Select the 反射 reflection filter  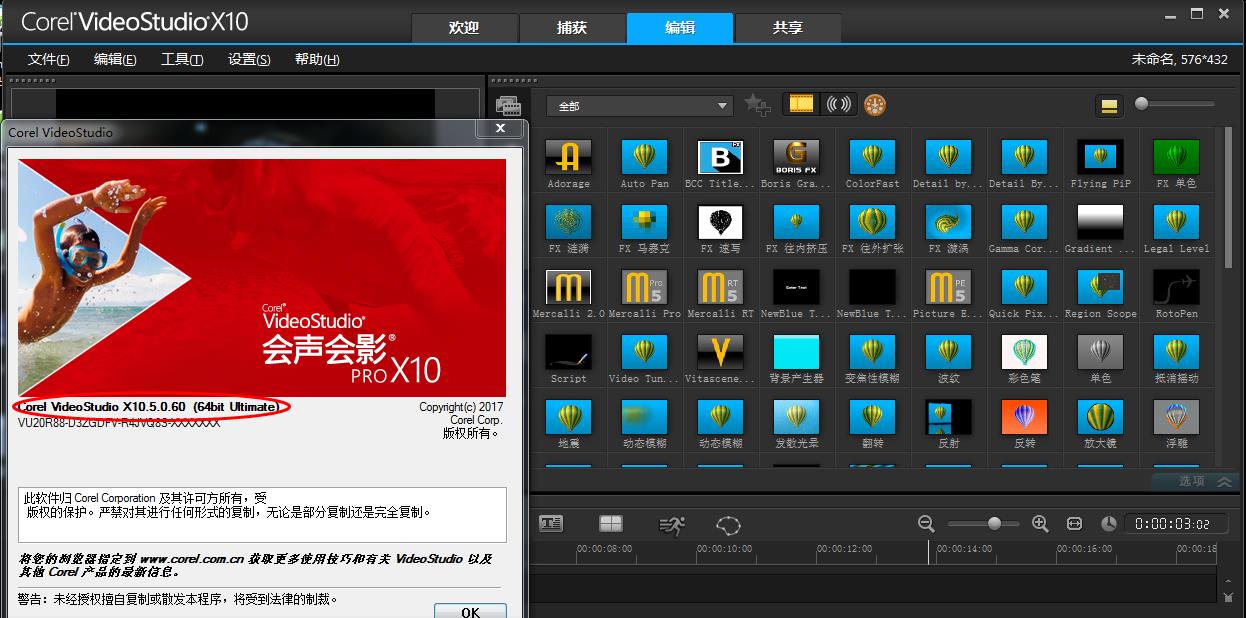point(948,417)
